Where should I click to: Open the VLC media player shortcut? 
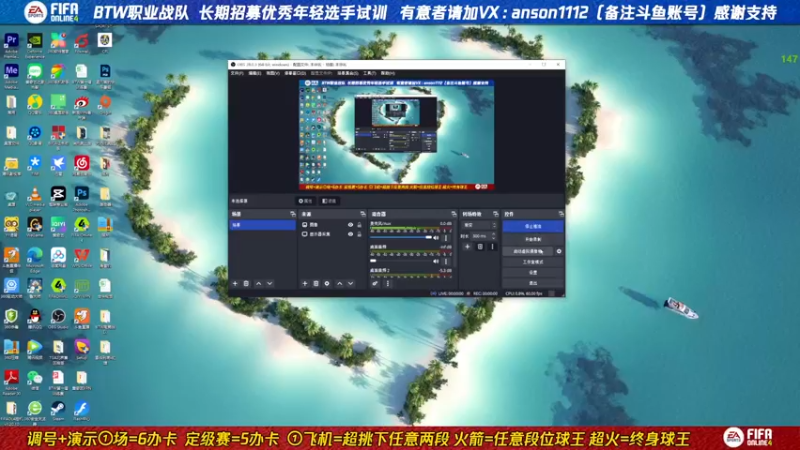(35, 194)
